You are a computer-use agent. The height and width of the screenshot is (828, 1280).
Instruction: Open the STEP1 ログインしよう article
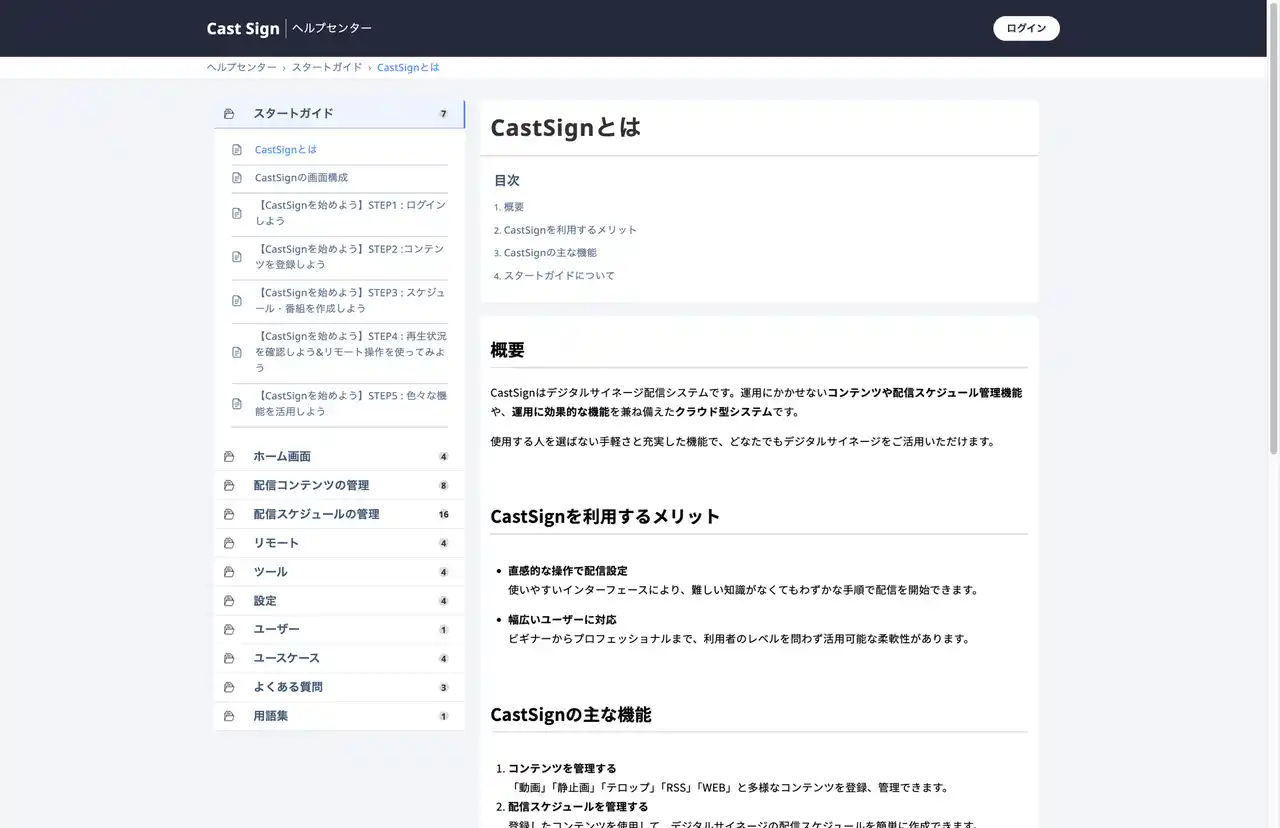pyautogui.click(x=349, y=212)
